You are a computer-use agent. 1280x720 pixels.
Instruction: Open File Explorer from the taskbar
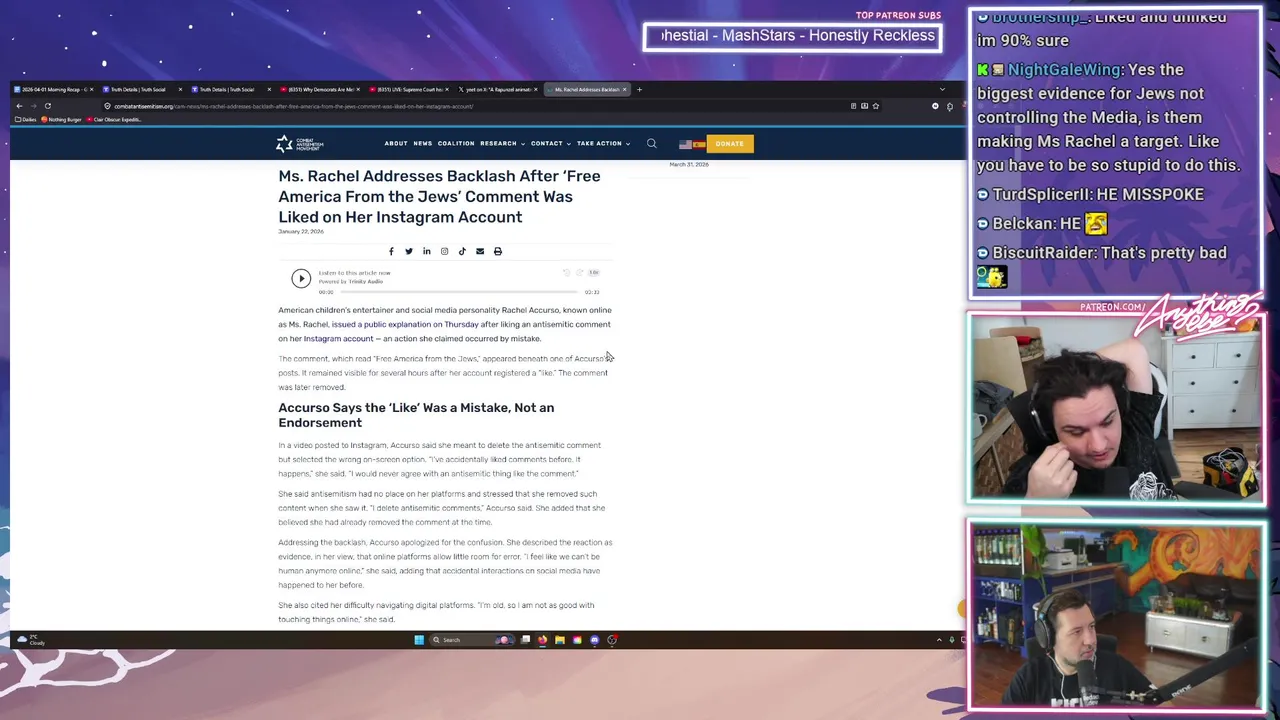tap(560, 640)
